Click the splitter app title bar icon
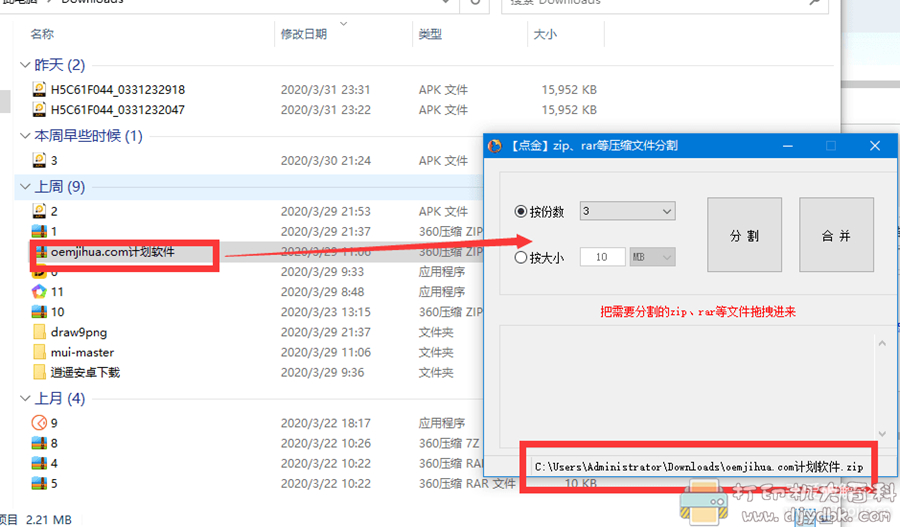This screenshot has height=527, width=900. click(x=495, y=146)
